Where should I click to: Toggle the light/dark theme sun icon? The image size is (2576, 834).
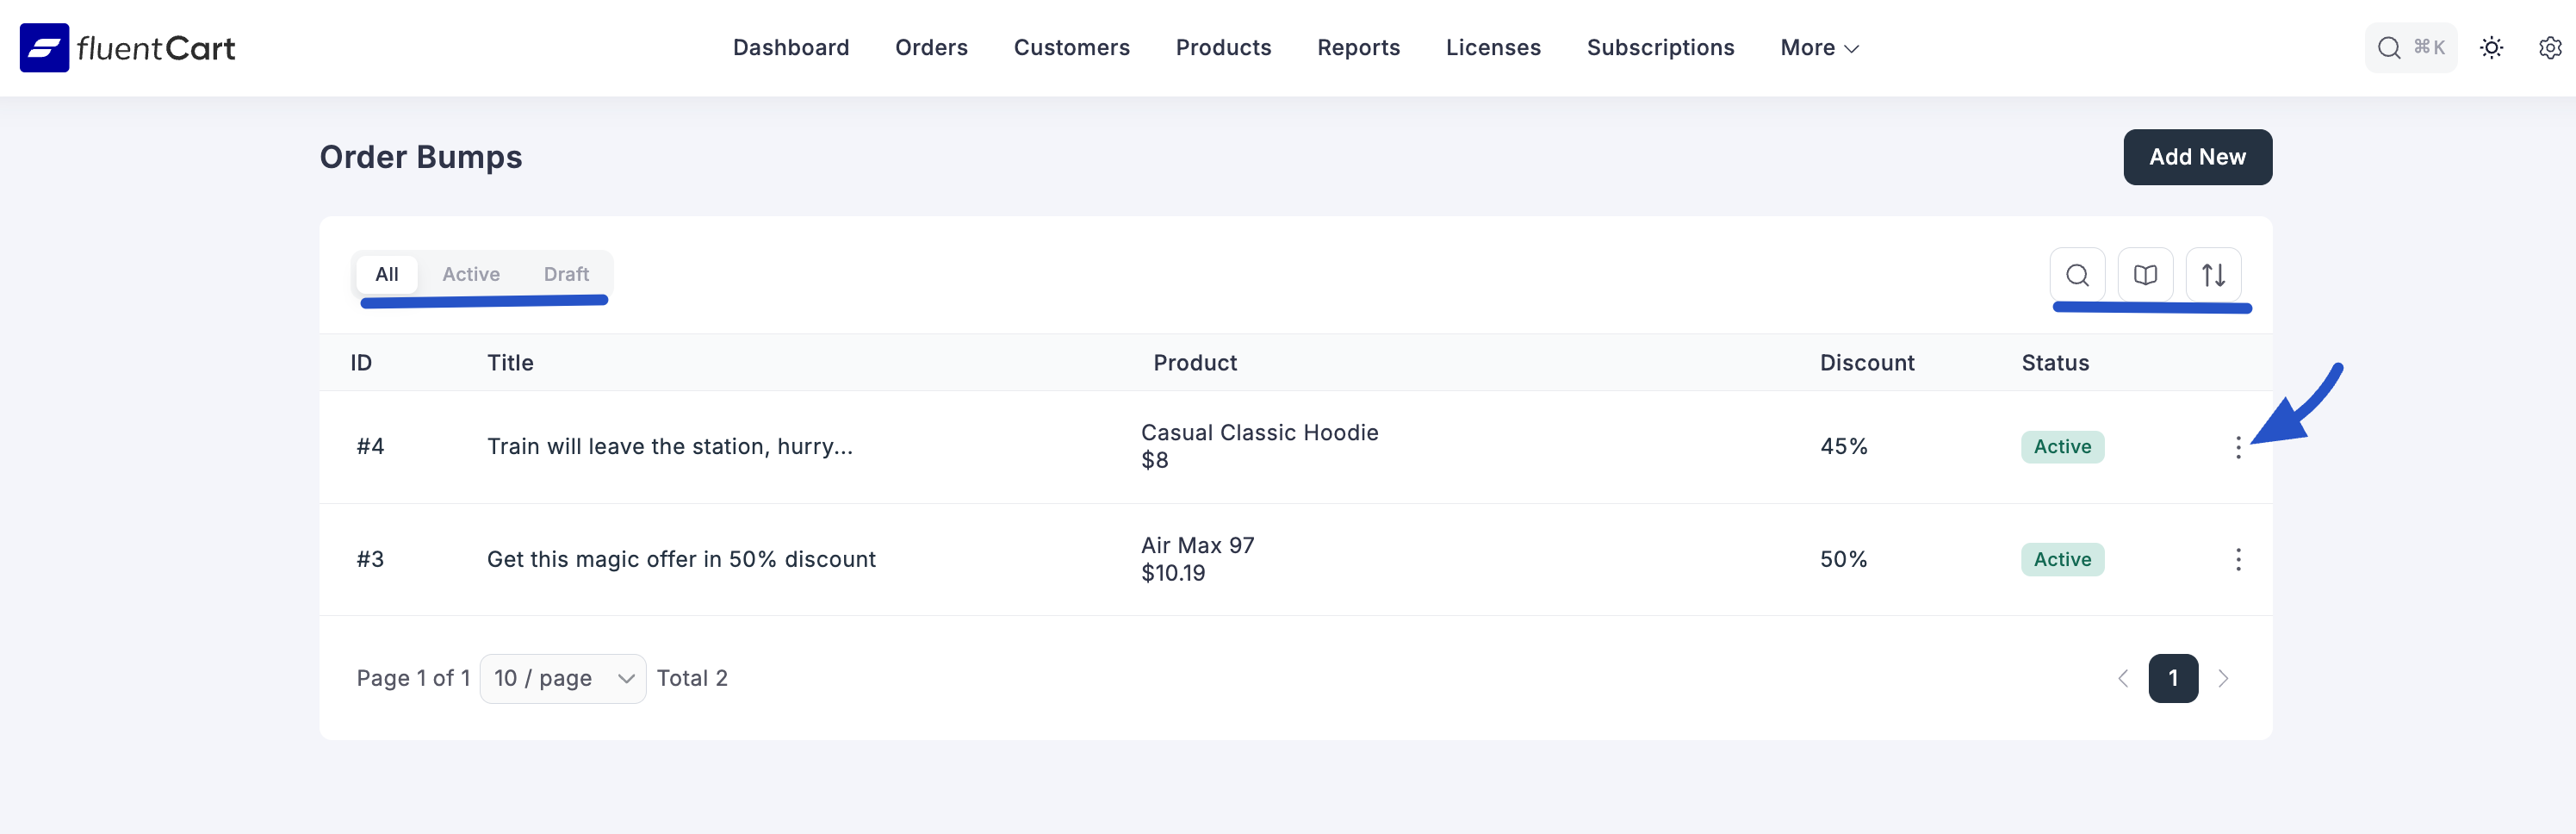(x=2491, y=48)
